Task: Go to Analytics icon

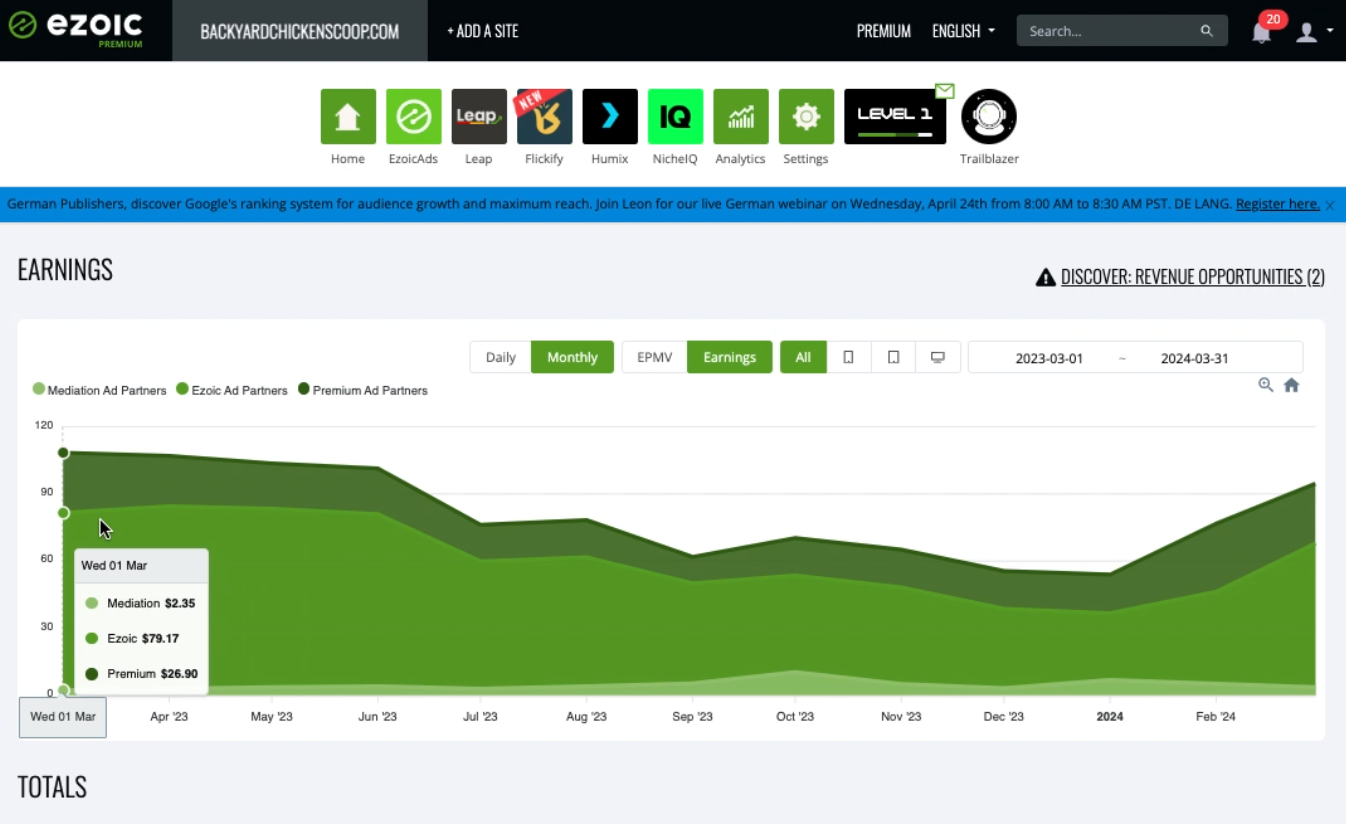Action: pyautogui.click(x=741, y=117)
